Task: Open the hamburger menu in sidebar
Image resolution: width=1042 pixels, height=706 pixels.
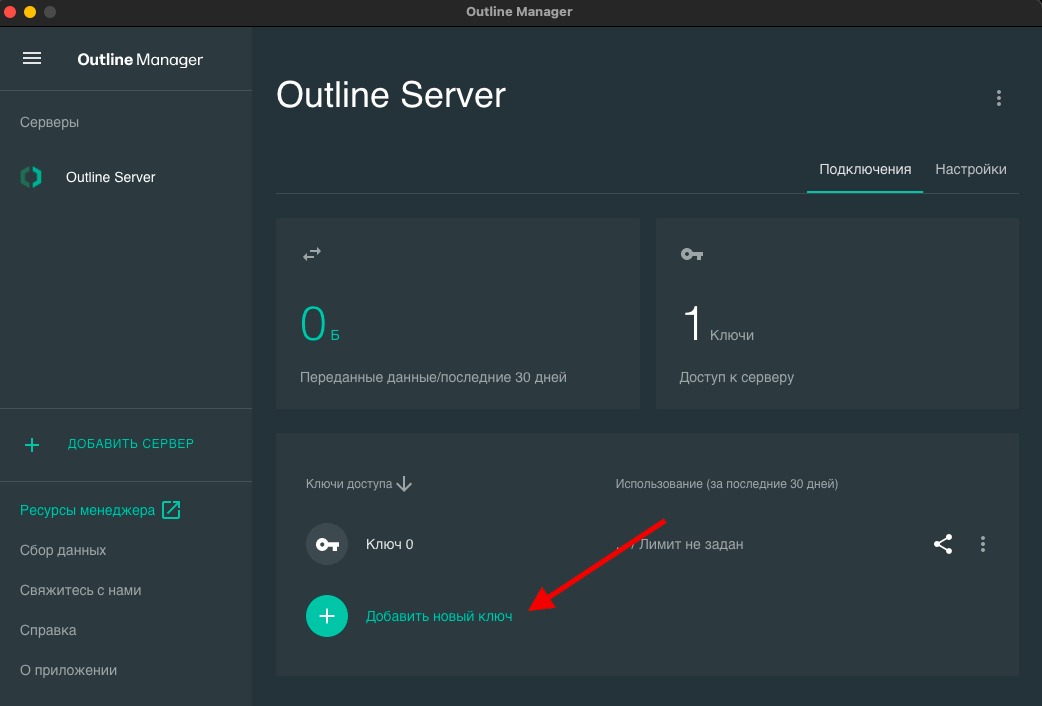Action: [32, 59]
